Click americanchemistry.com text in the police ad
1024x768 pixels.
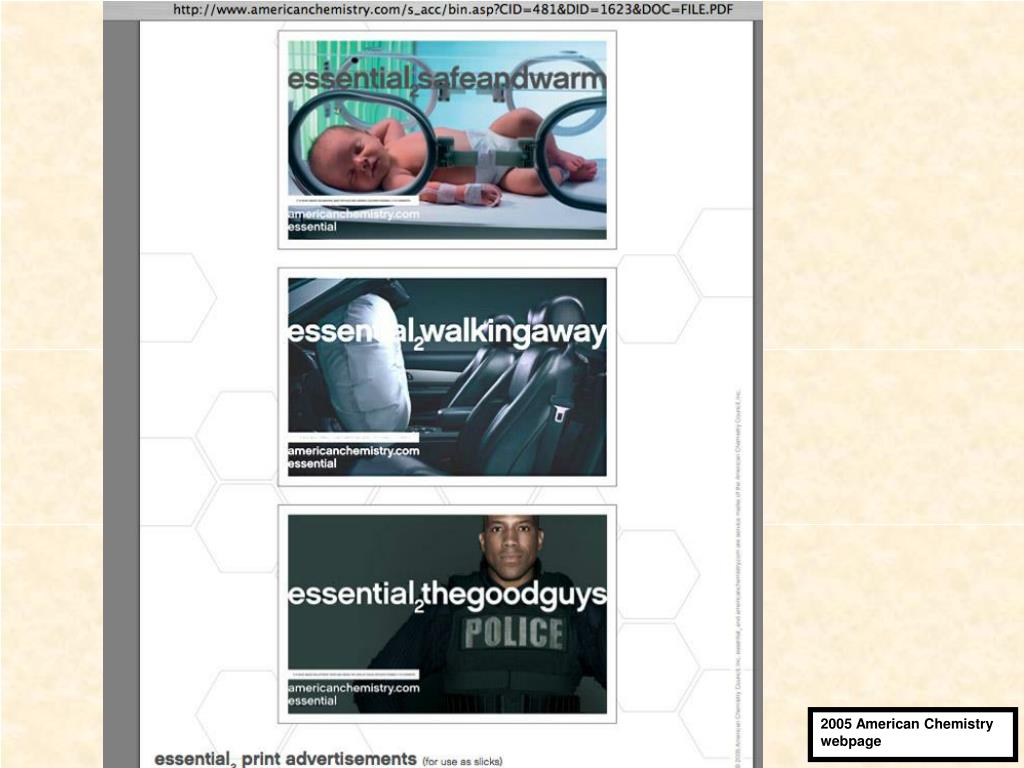353,688
